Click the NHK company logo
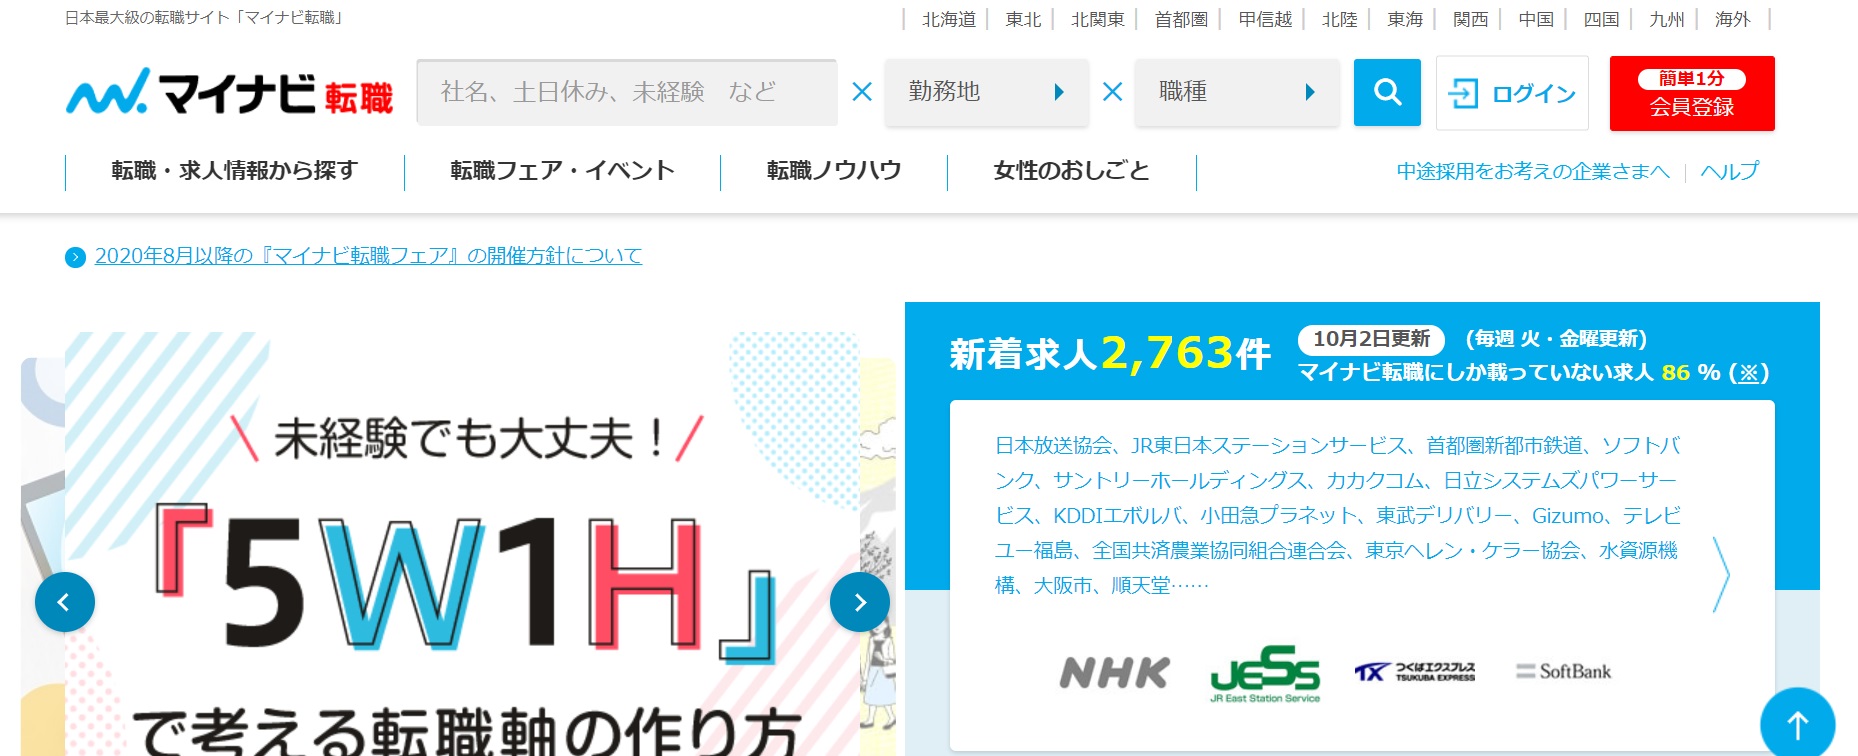This screenshot has width=1858, height=756. tap(1114, 673)
